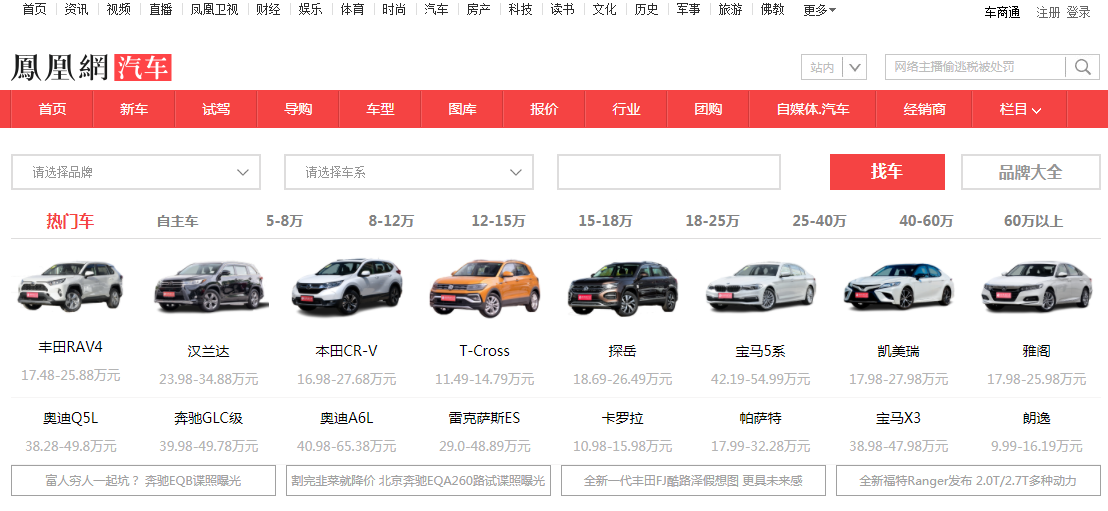Viewport: 1108px width, 511px height.
Task: Open the 宝马X3 model link
Action: [x=898, y=418]
